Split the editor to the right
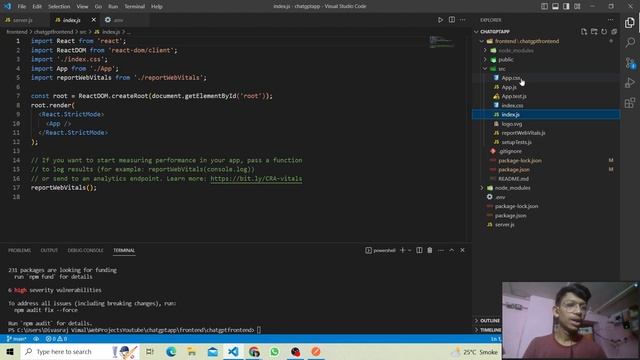This screenshot has width=640, height=360. [452, 20]
